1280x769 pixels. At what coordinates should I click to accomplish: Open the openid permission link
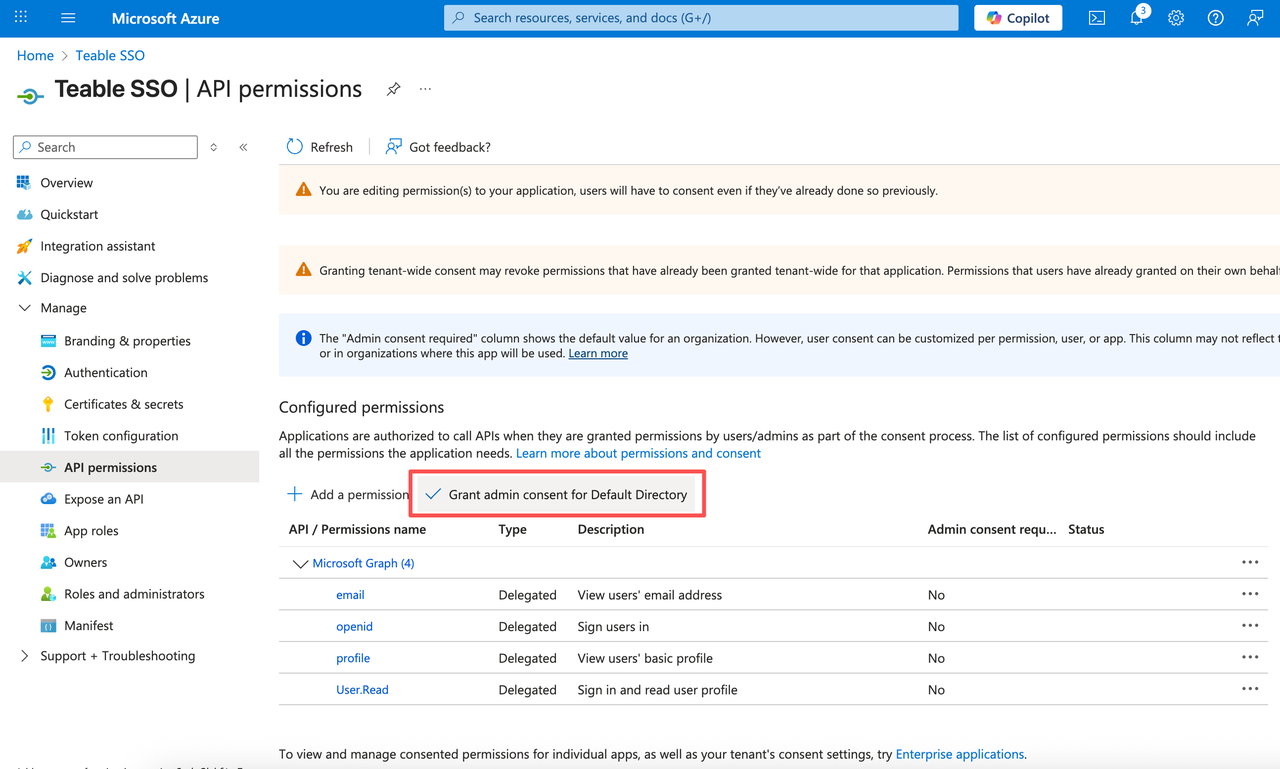tap(354, 627)
